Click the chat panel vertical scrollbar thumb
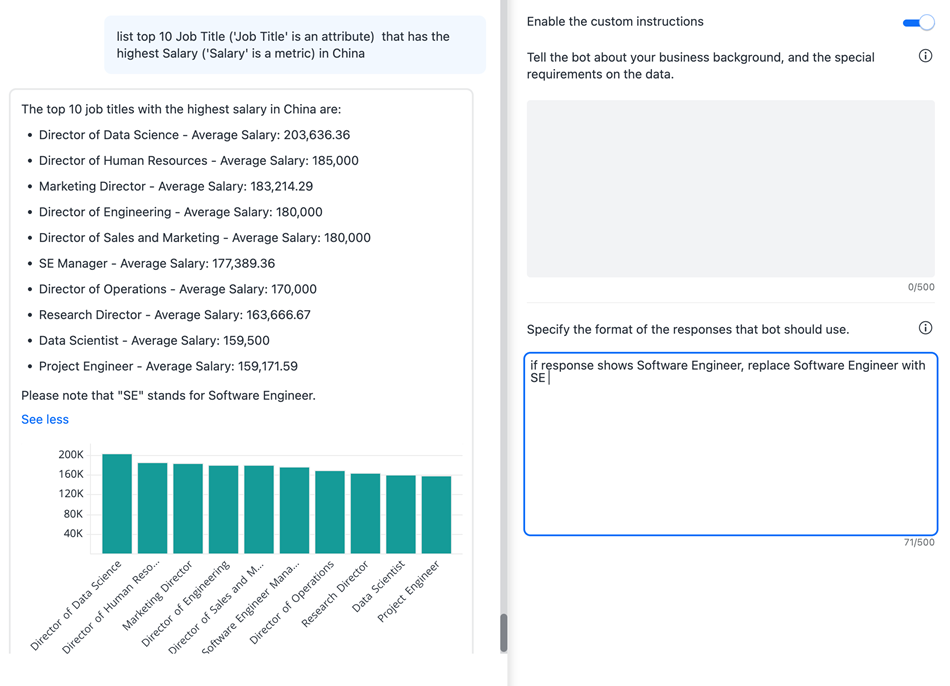950x686 pixels. coord(503,632)
